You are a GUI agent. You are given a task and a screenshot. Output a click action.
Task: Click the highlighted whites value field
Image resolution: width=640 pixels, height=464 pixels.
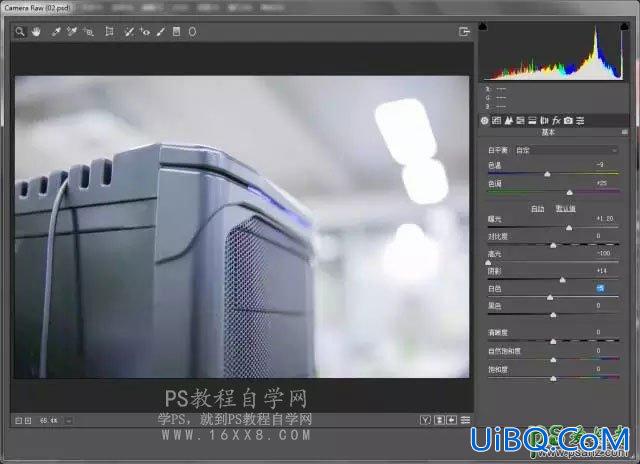tap(600, 288)
